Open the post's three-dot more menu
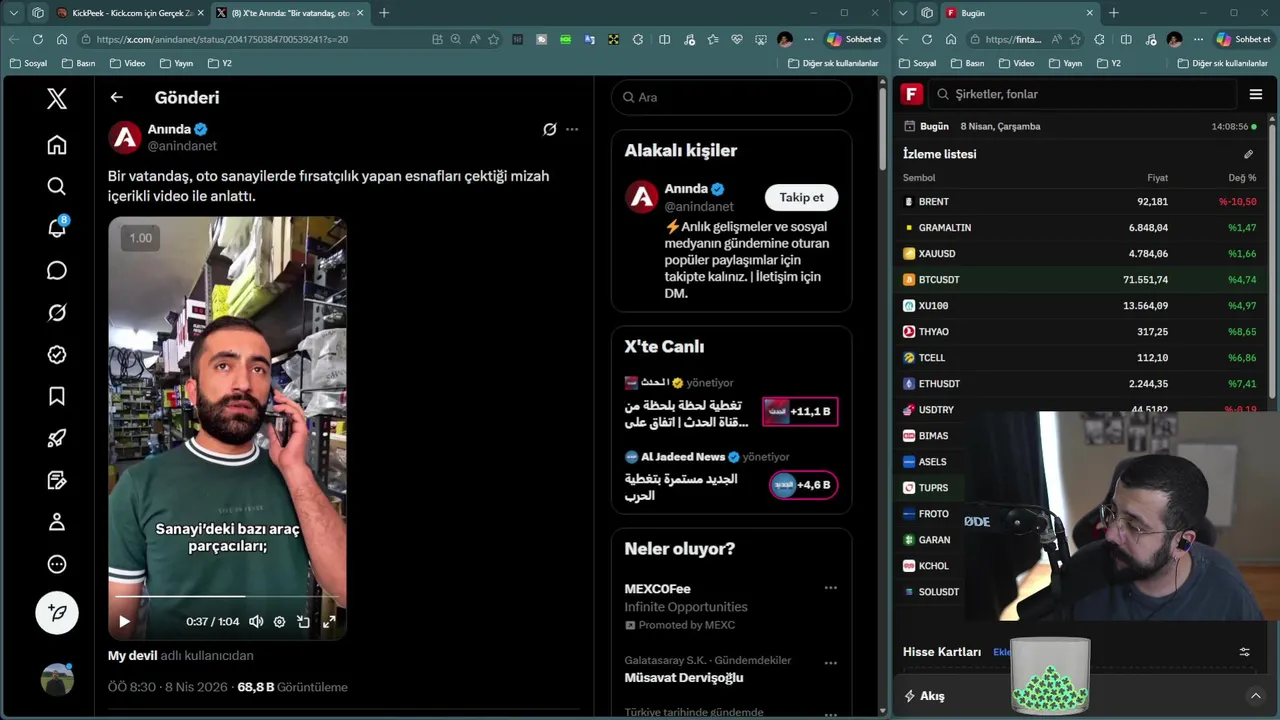 tap(572, 129)
